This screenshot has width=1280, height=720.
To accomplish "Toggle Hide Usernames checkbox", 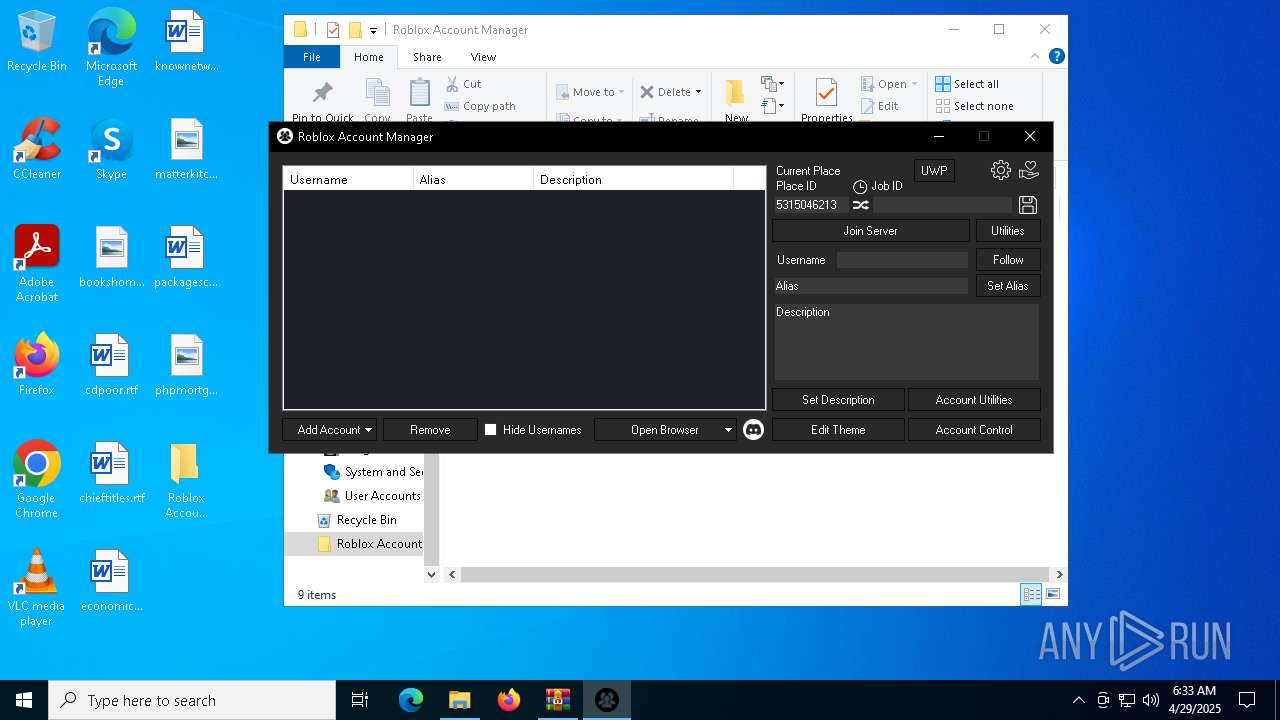I will tap(490, 430).
